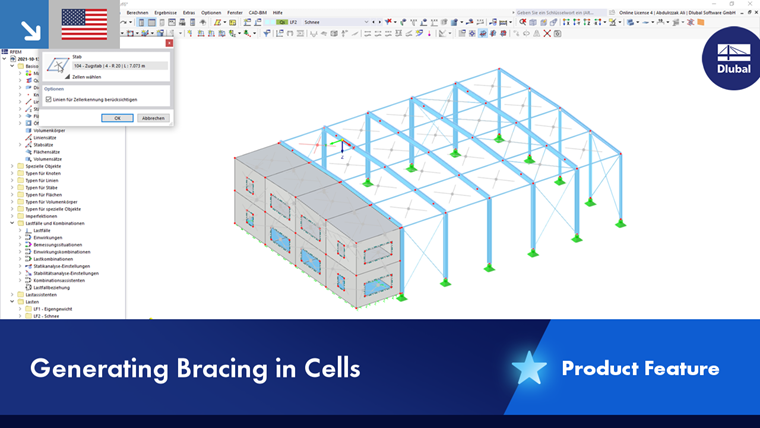Screen dimensions: 760x428
Task: Click the blue display layers icon in top toolbar
Action: click(x=631, y=22)
